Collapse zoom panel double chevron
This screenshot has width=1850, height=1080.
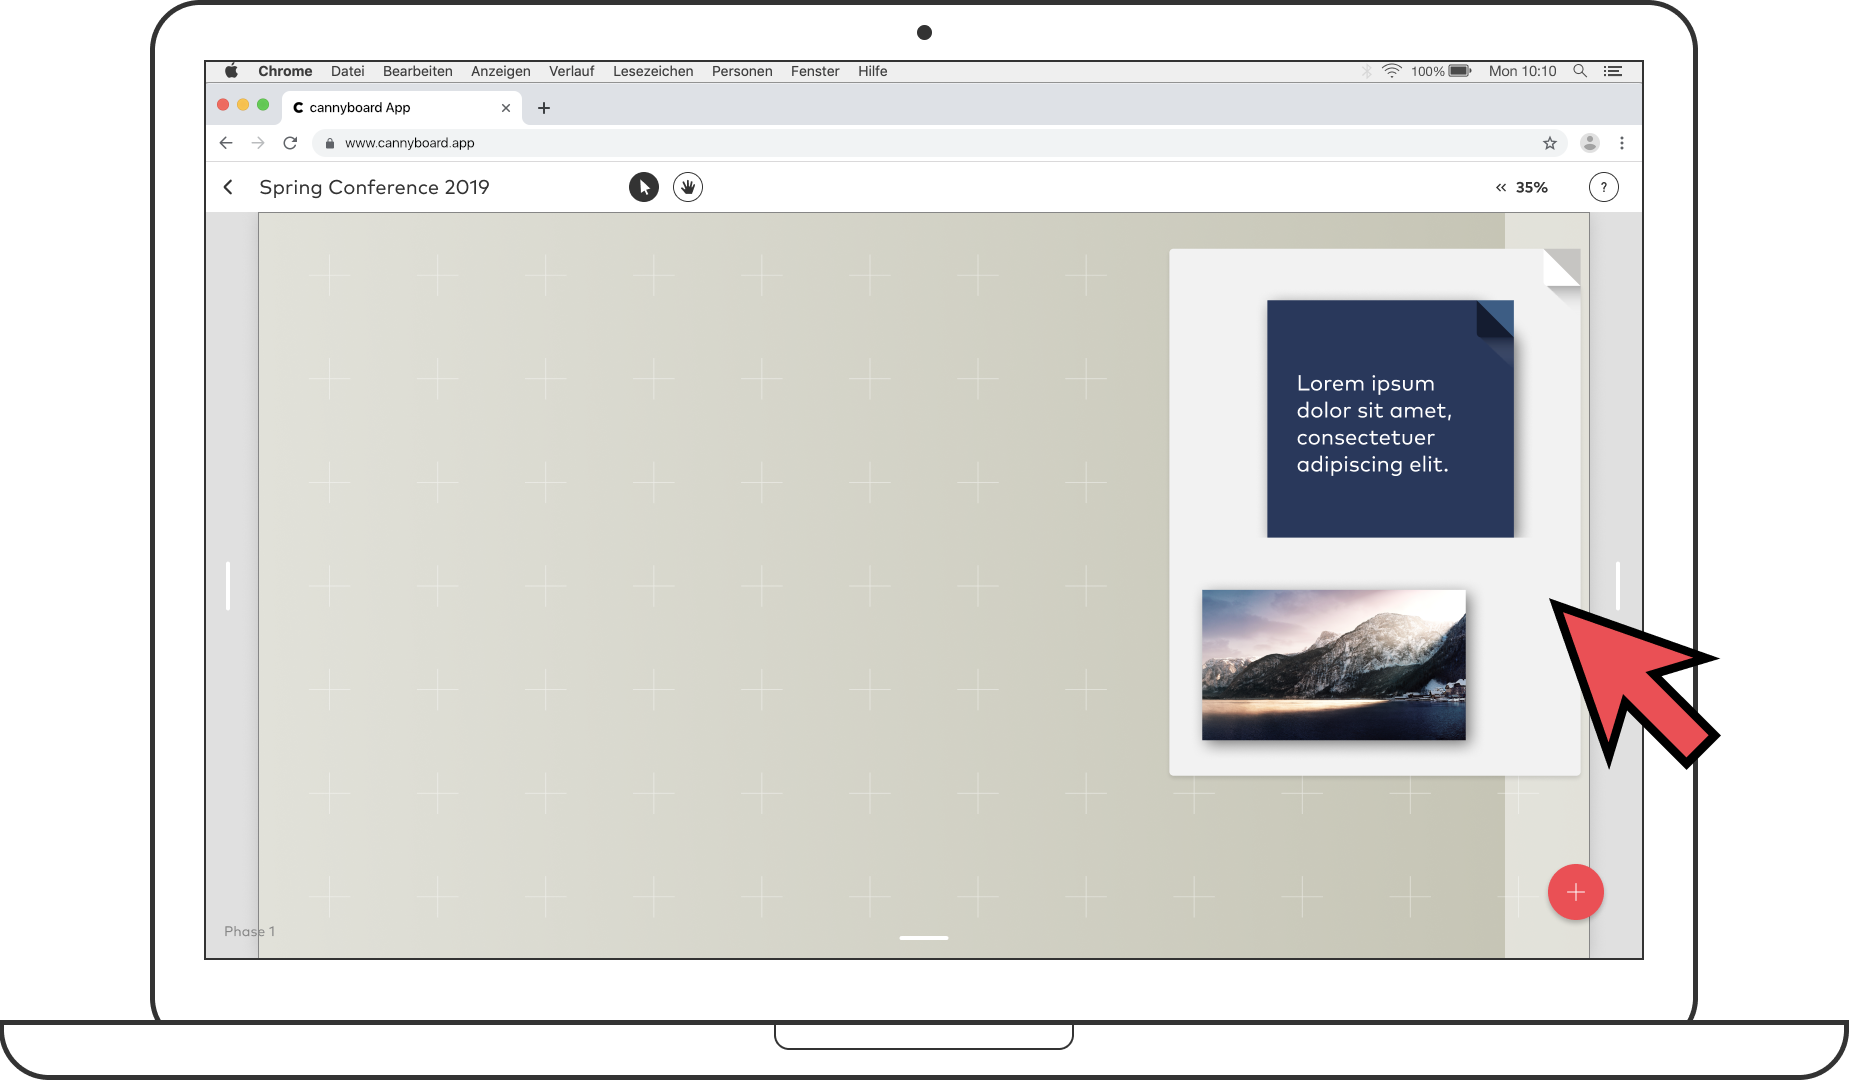(1501, 187)
